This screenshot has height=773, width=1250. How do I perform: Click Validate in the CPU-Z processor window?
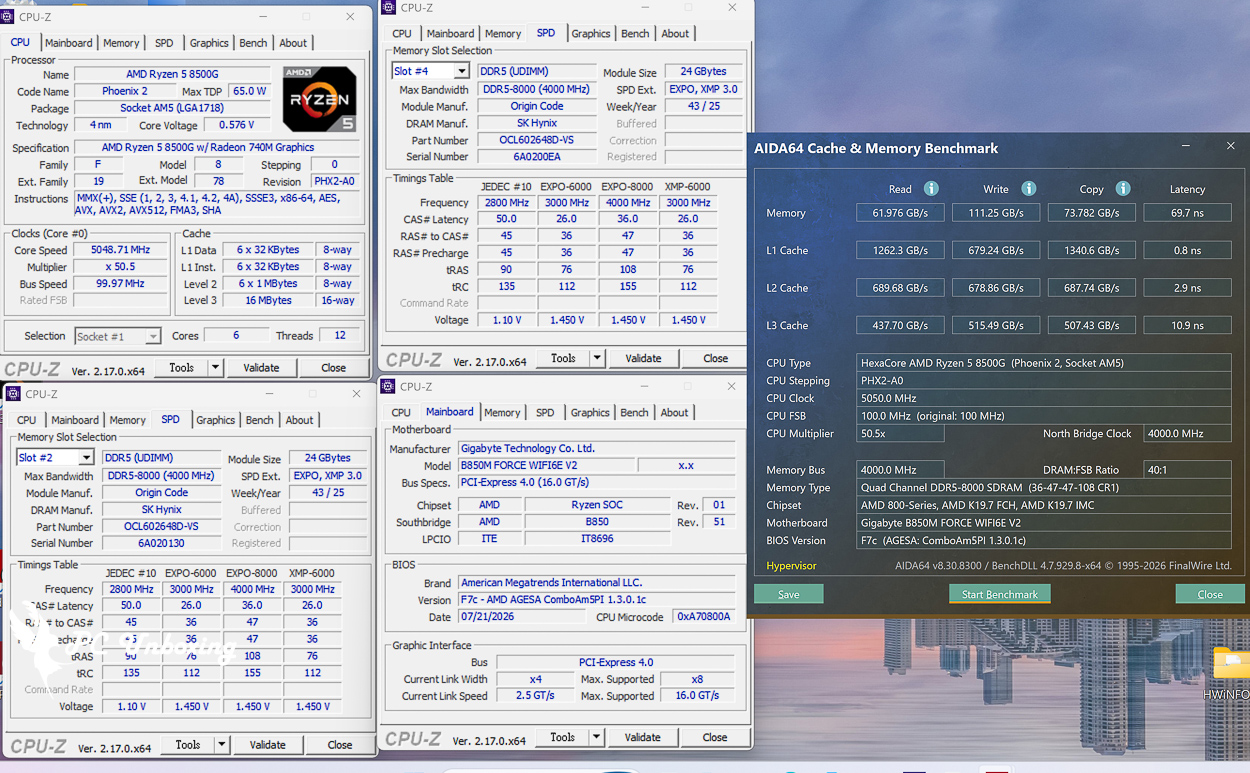click(x=261, y=368)
